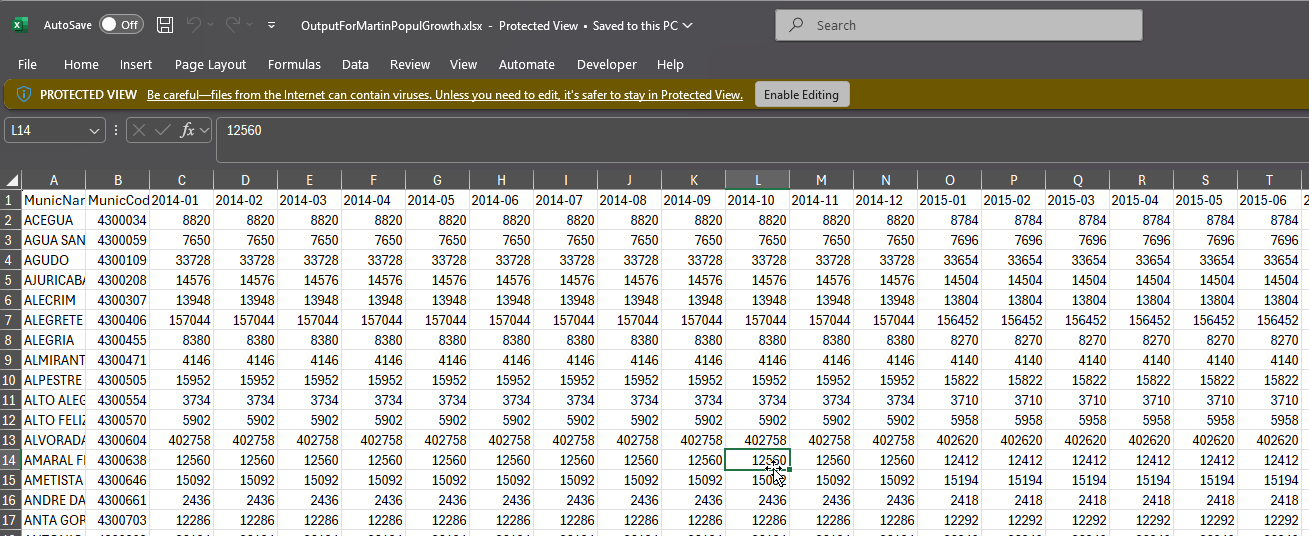Click the Undo arrow icon

coord(194,25)
